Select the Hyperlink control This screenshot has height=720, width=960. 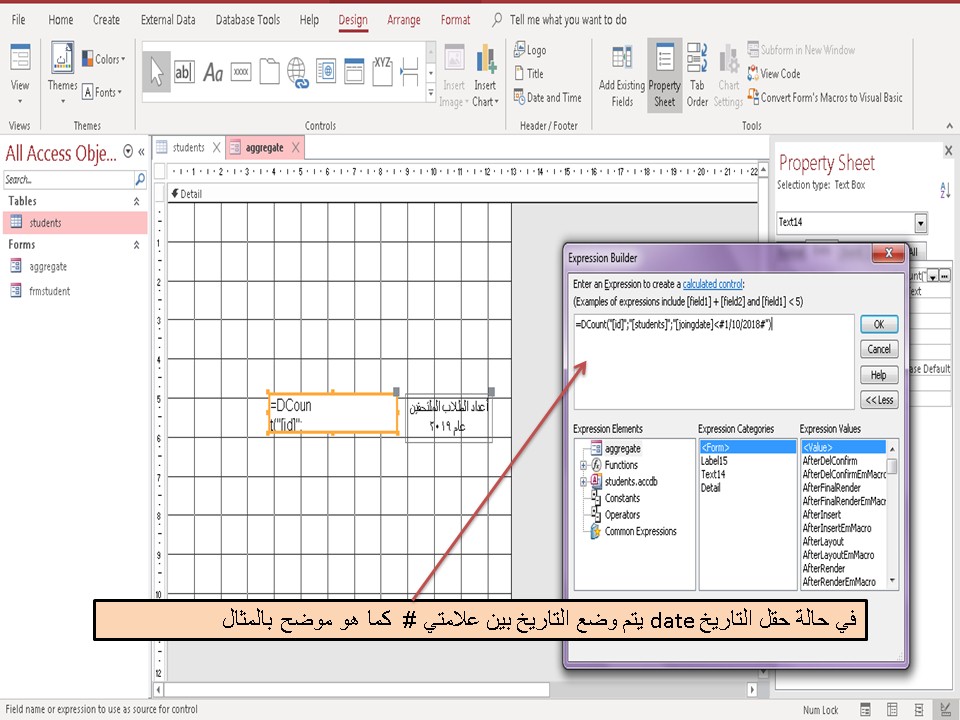(x=298, y=72)
